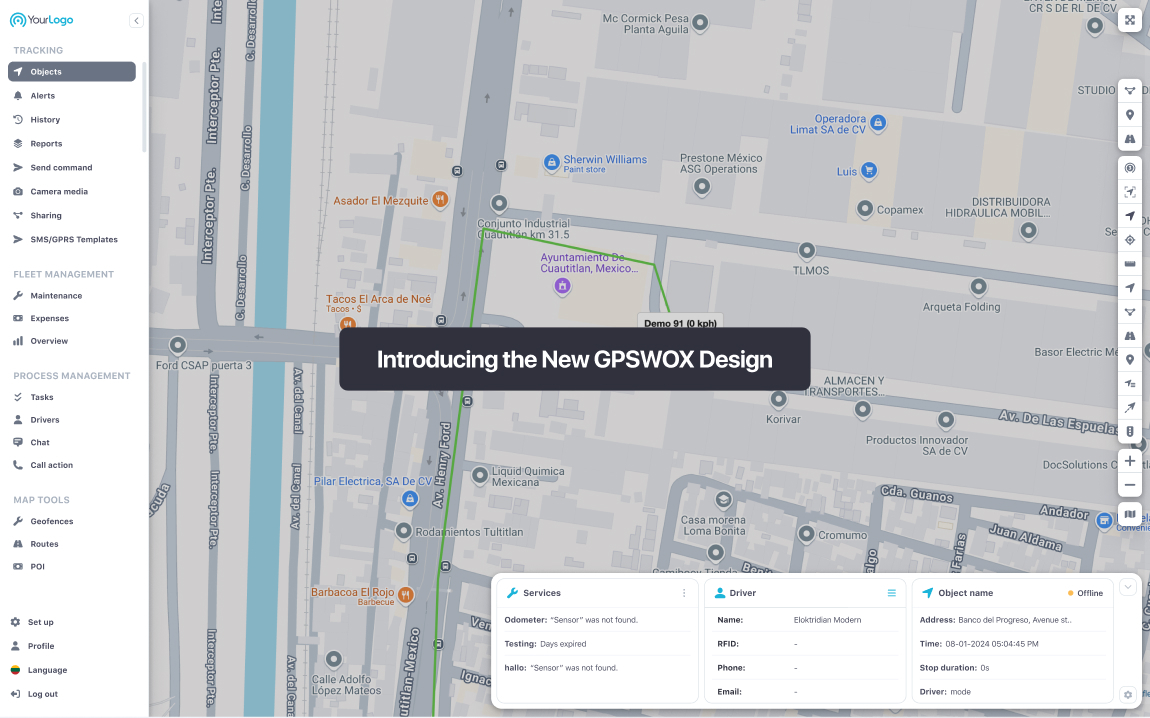
Task: Collapse the left sidebar
Action: coord(136,21)
